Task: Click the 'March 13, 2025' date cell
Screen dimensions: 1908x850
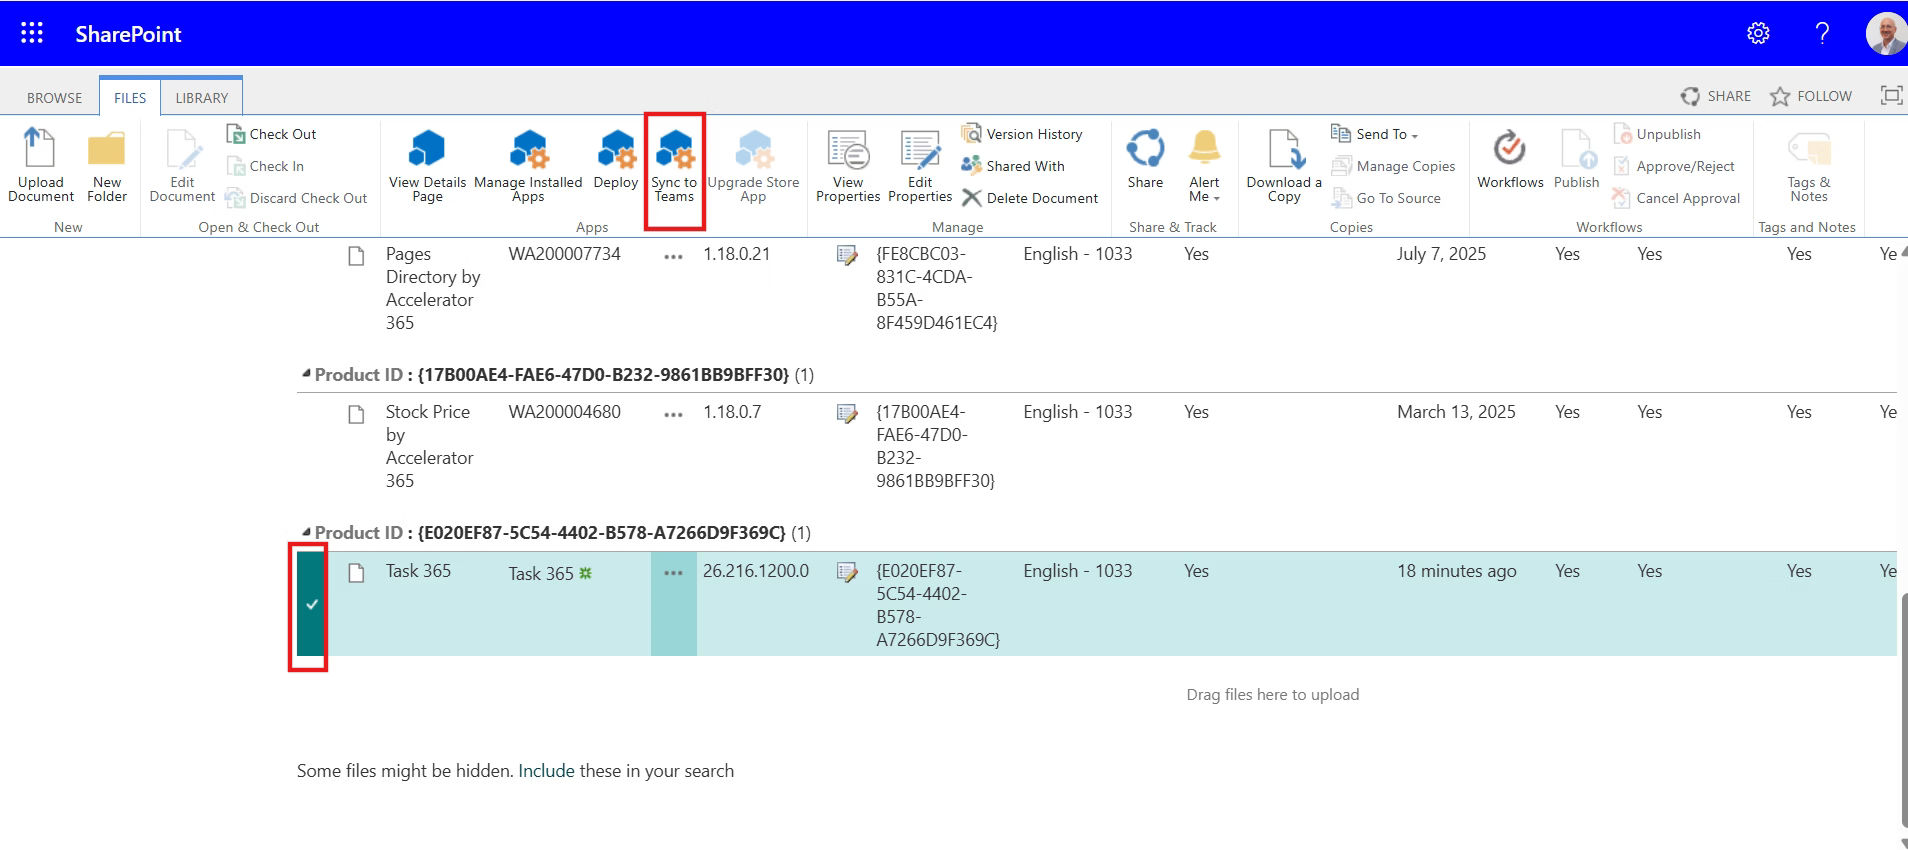Action: point(1456,412)
